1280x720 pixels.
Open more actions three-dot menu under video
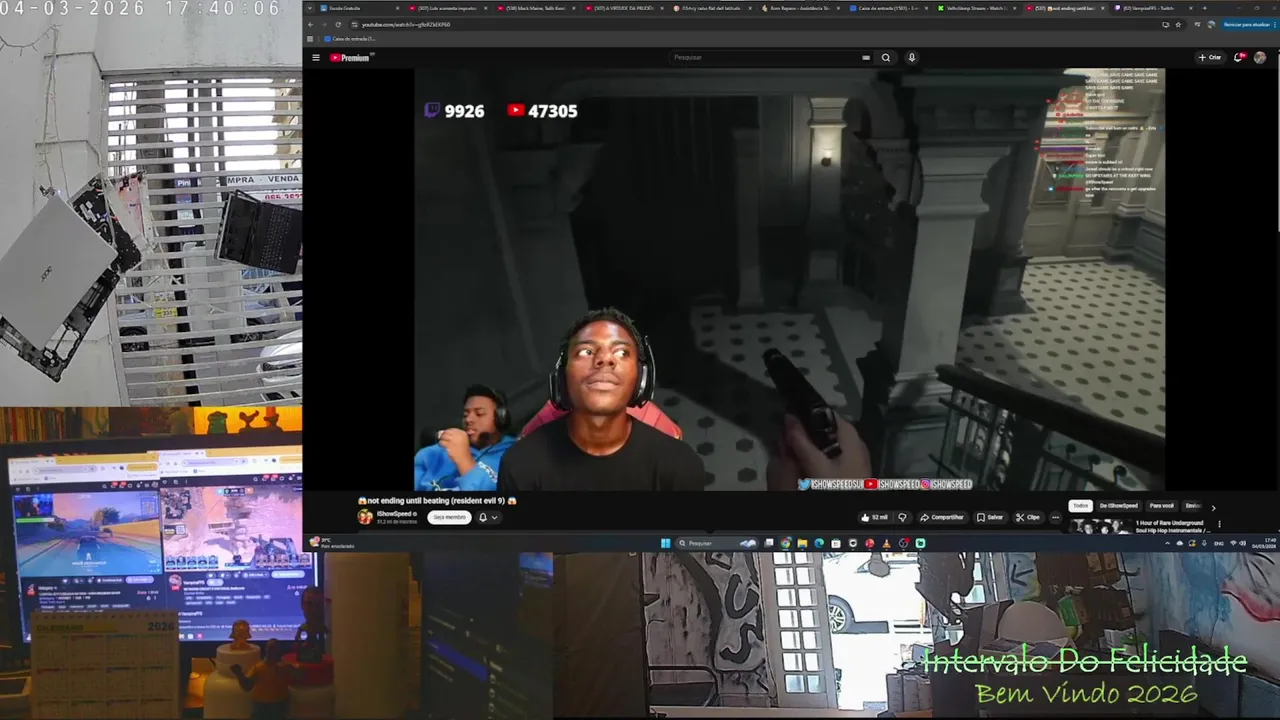(1055, 517)
